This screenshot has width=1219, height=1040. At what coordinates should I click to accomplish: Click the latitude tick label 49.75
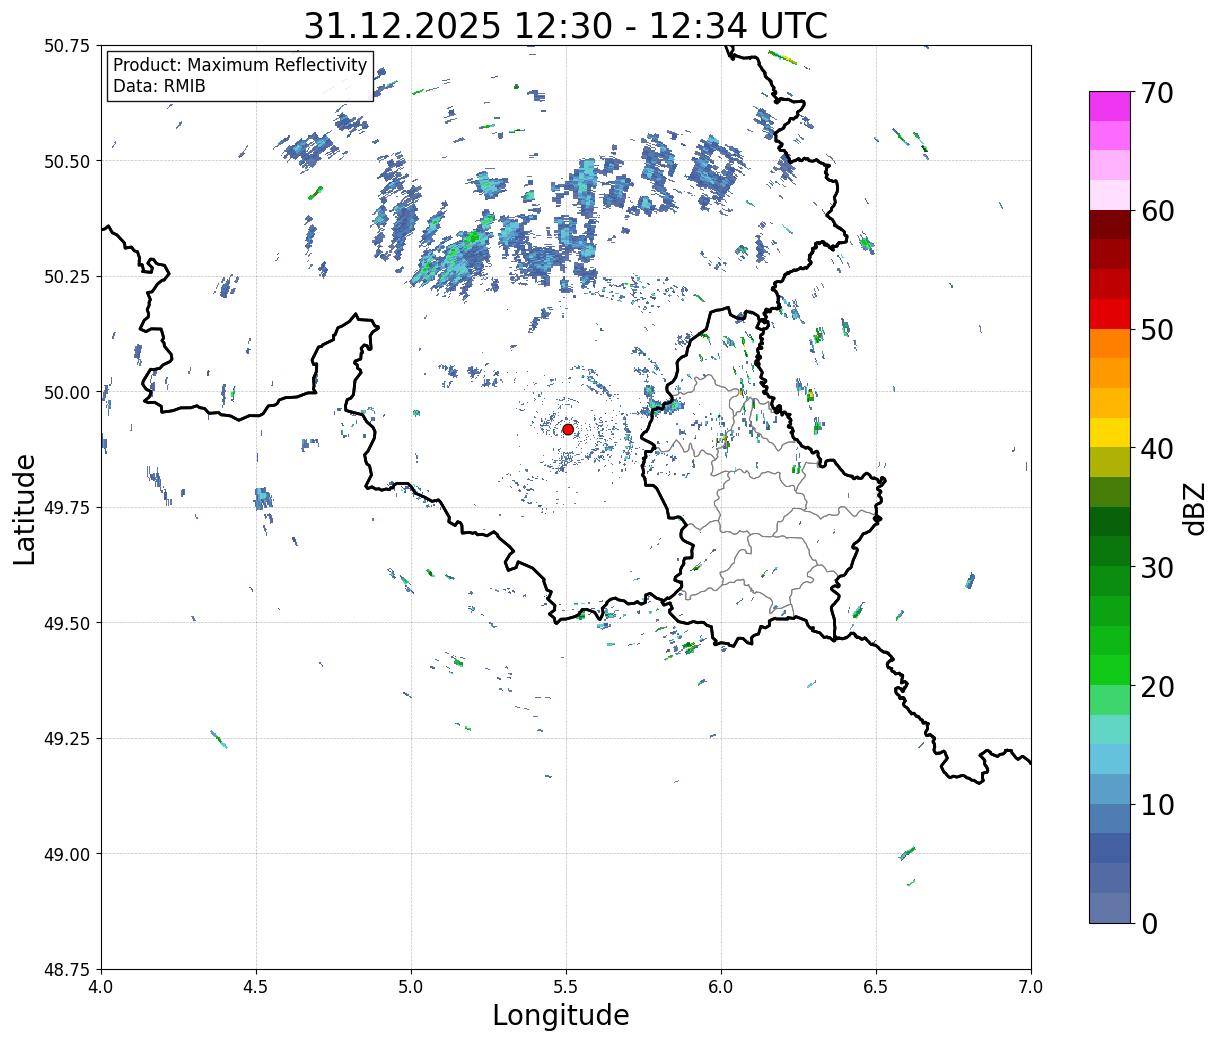[67, 508]
